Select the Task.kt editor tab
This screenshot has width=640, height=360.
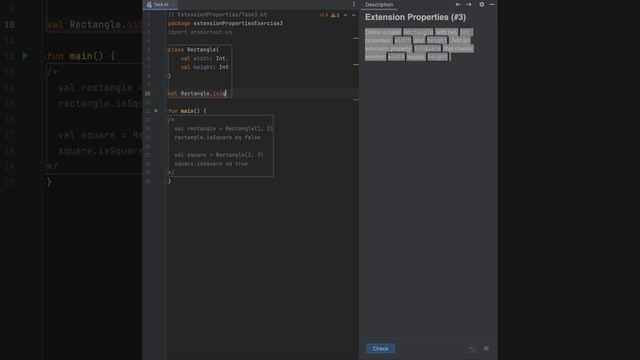point(160,4)
